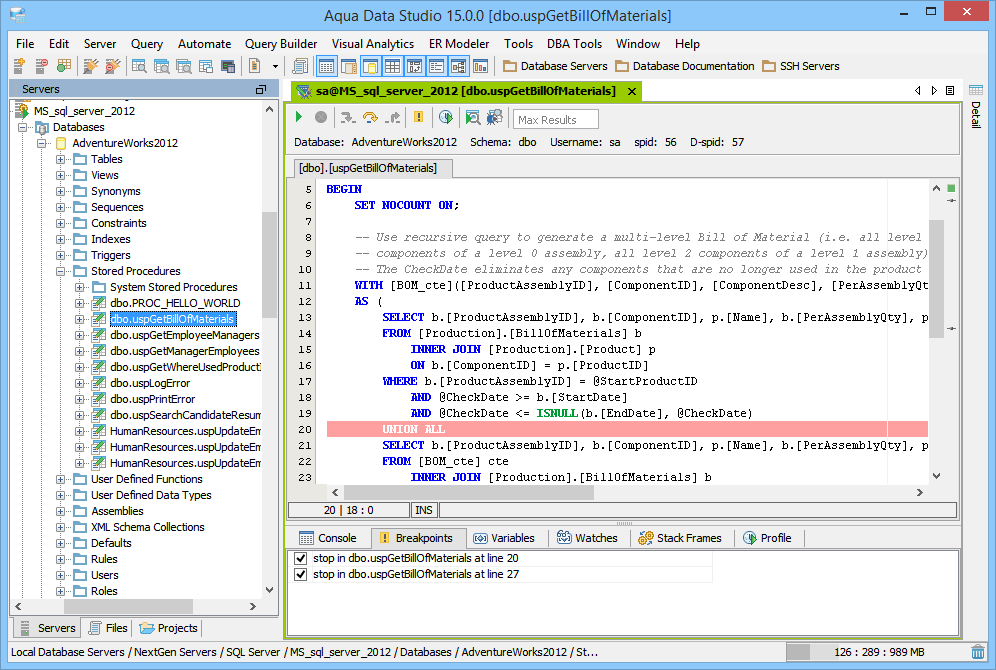The width and height of the screenshot is (996, 670).
Task: Click the Step Over debugger icon
Action: pyautogui.click(x=370, y=118)
